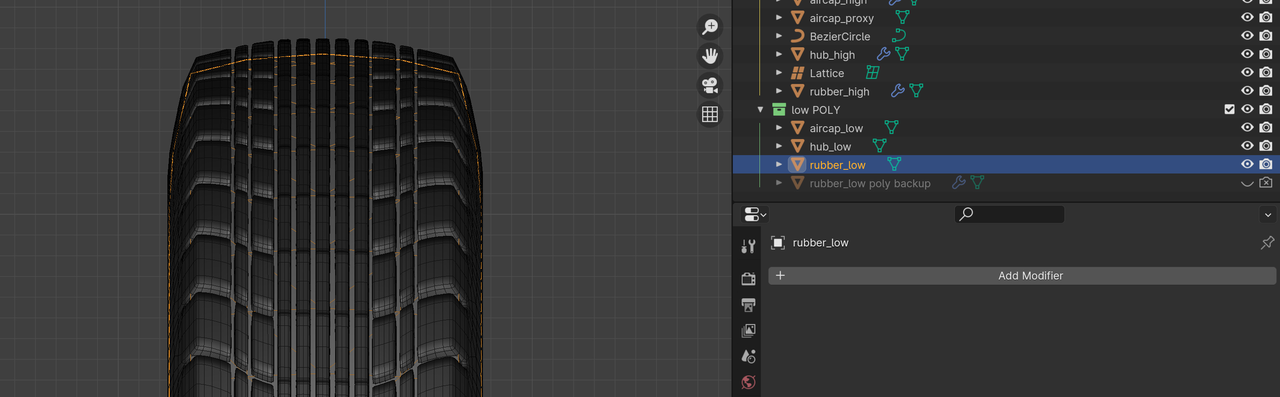Click the lattice data icon next to Lattice
The height and width of the screenshot is (397, 1280).
tap(872, 73)
